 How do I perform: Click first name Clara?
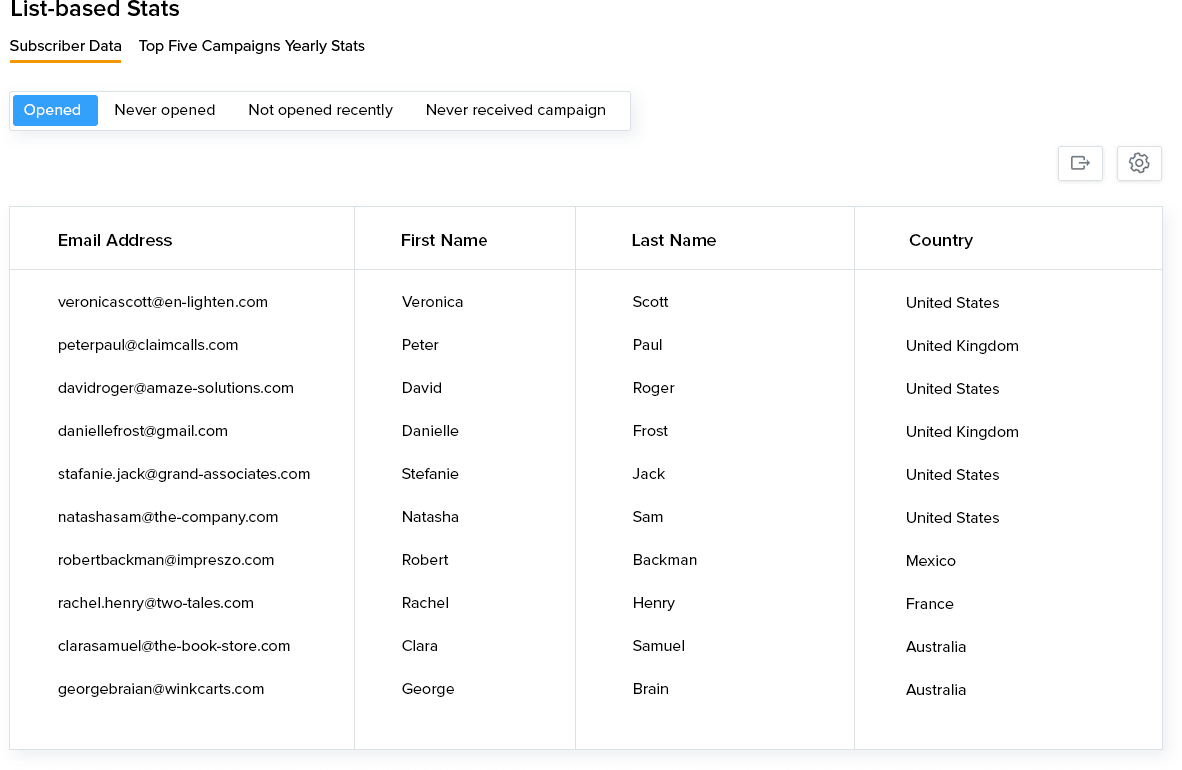click(420, 646)
